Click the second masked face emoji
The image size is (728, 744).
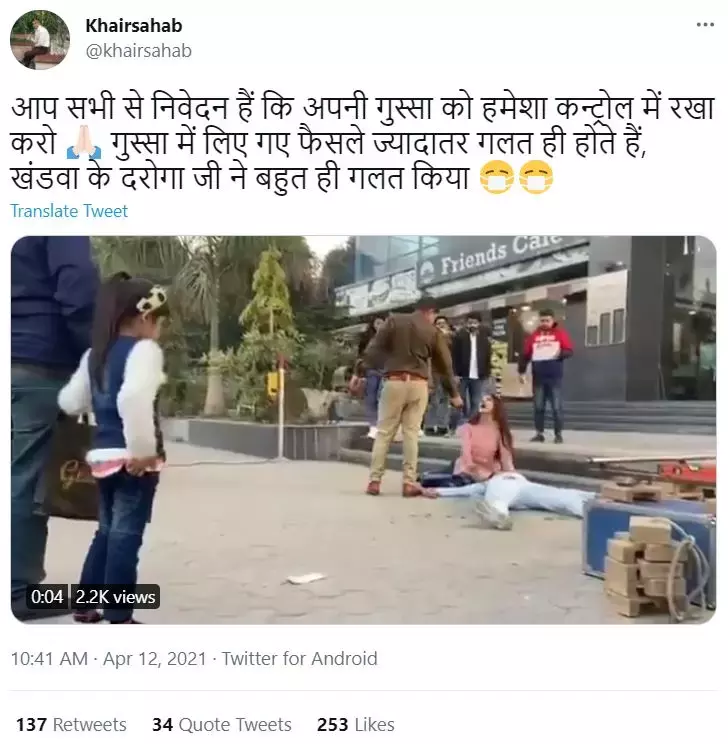coord(536,178)
